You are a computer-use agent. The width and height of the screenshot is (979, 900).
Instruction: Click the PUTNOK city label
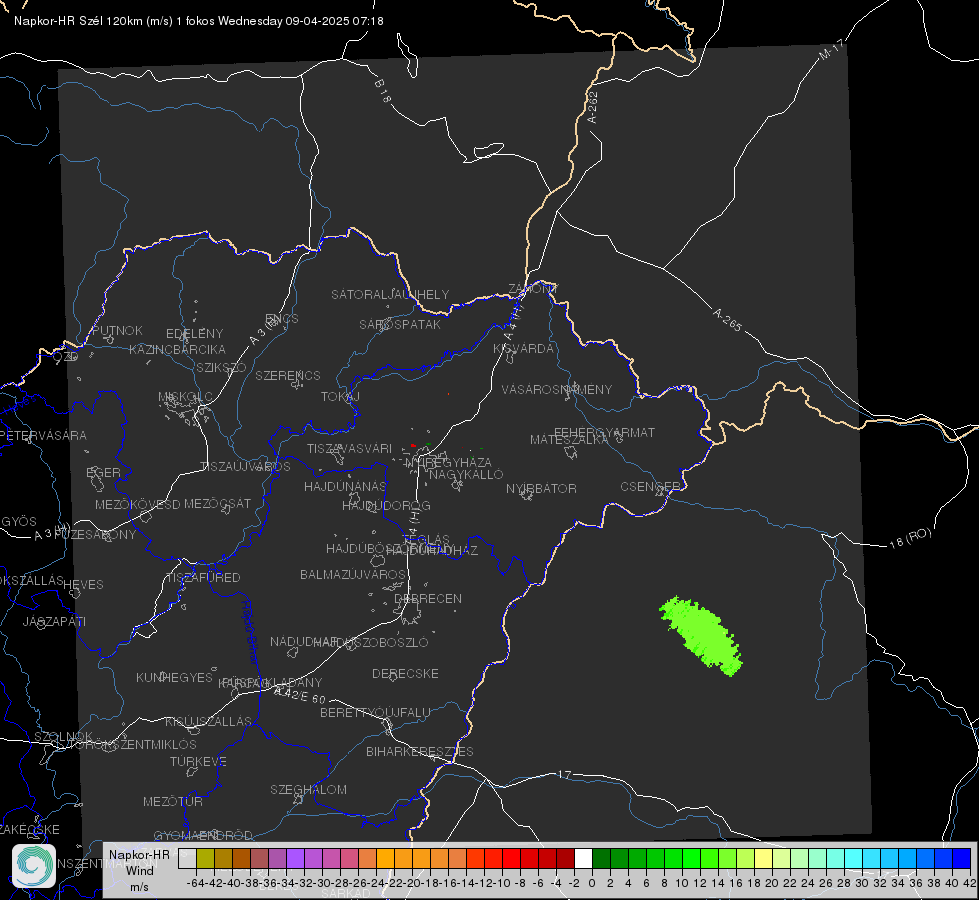pos(117,330)
